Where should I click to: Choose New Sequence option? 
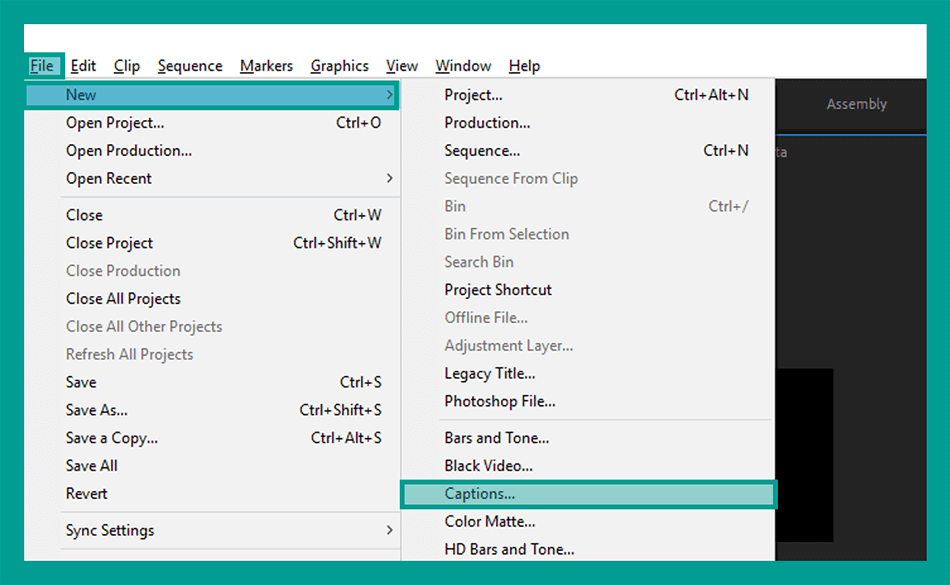click(x=588, y=151)
